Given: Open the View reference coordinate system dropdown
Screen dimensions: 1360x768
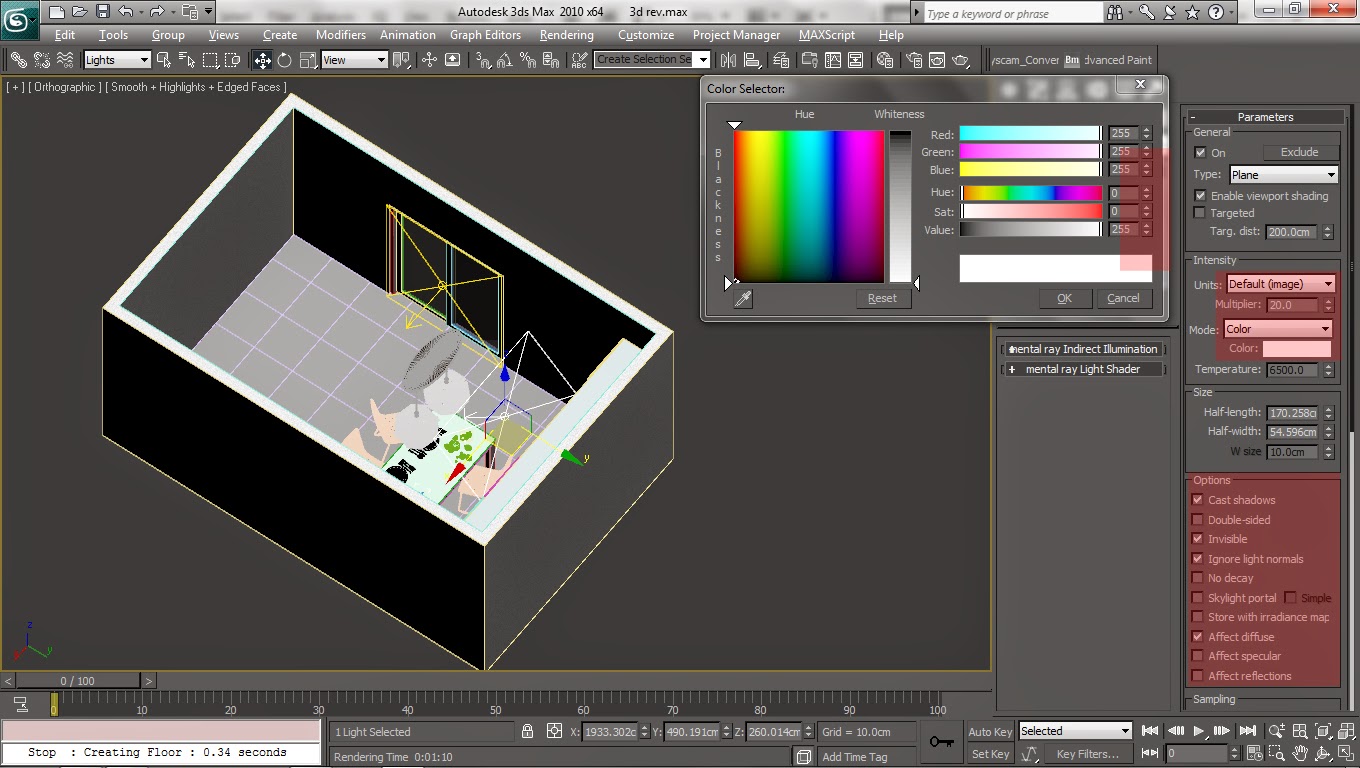Looking at the screenshot, I should (x=354, y=60).
